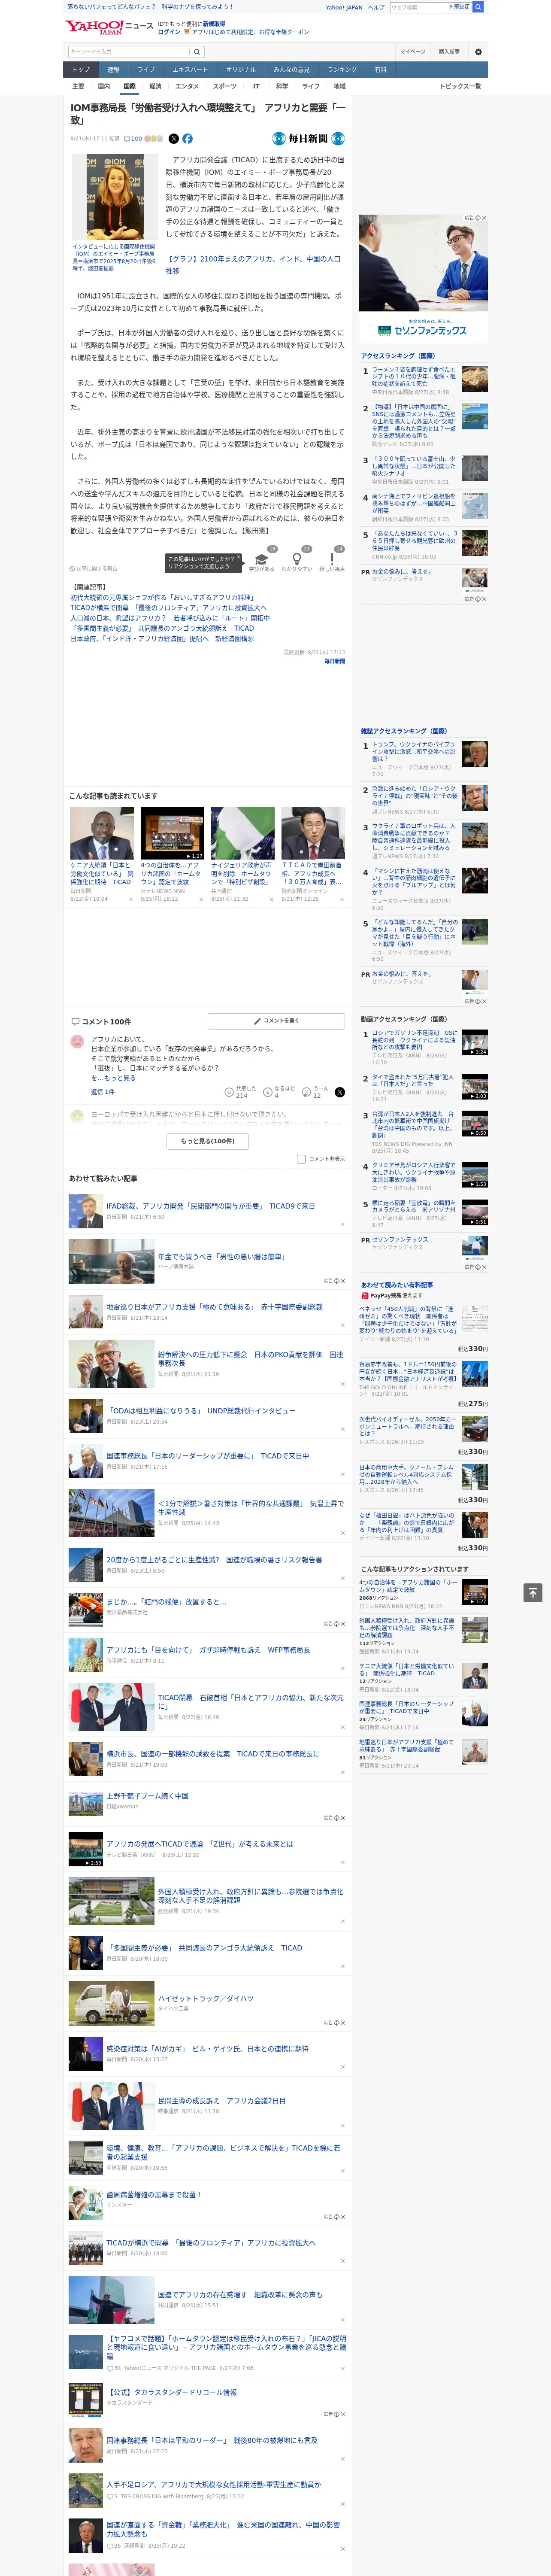This screenshot has width=551, height=2576.
Task: Open the スポーツ category tab
Action: (225, 86)
